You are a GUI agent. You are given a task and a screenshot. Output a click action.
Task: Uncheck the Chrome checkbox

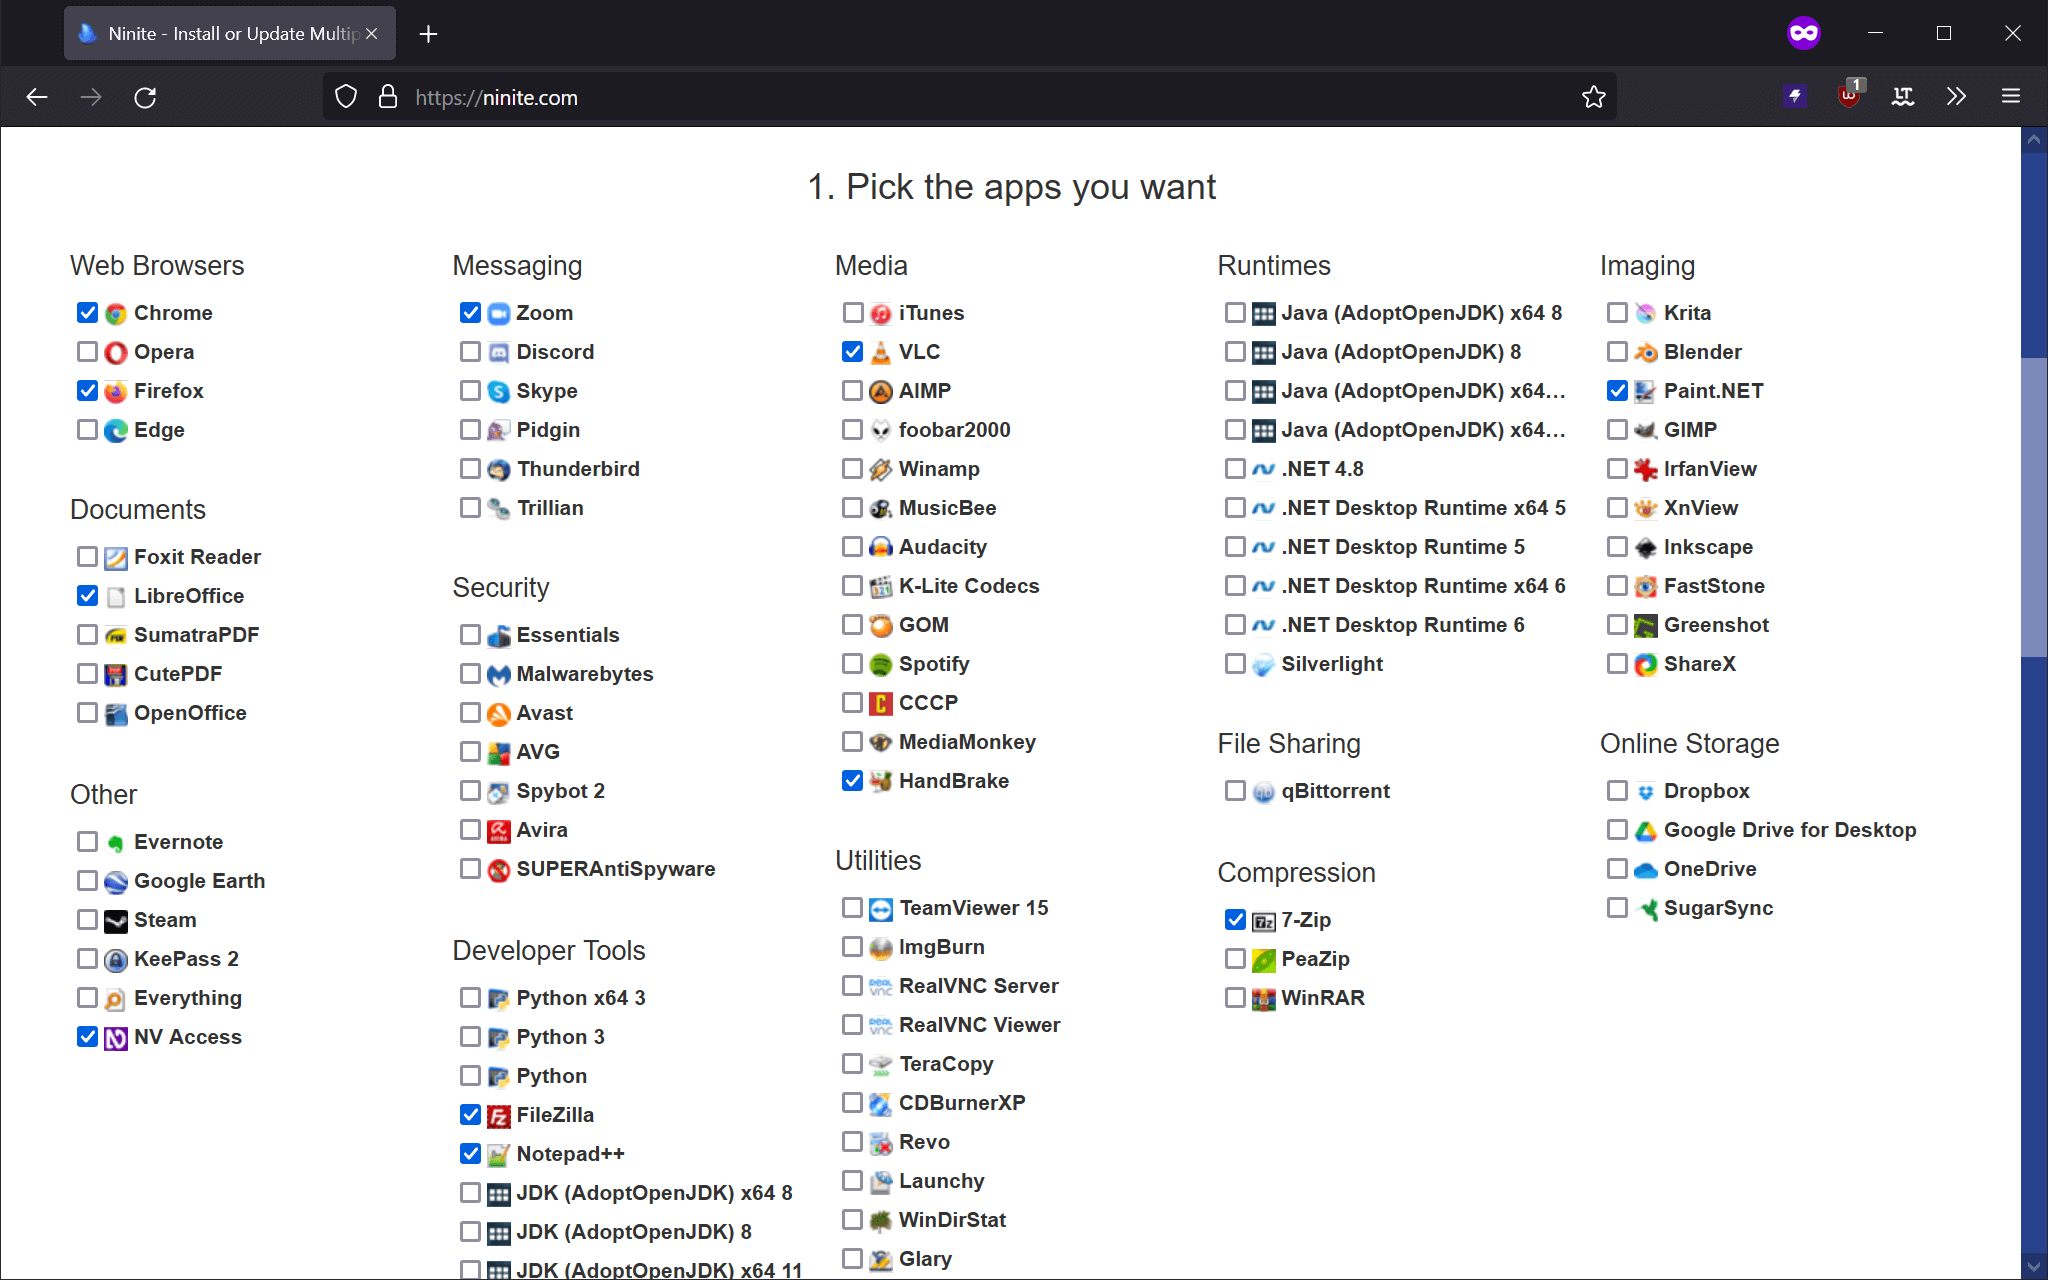[x=88, y=313]
